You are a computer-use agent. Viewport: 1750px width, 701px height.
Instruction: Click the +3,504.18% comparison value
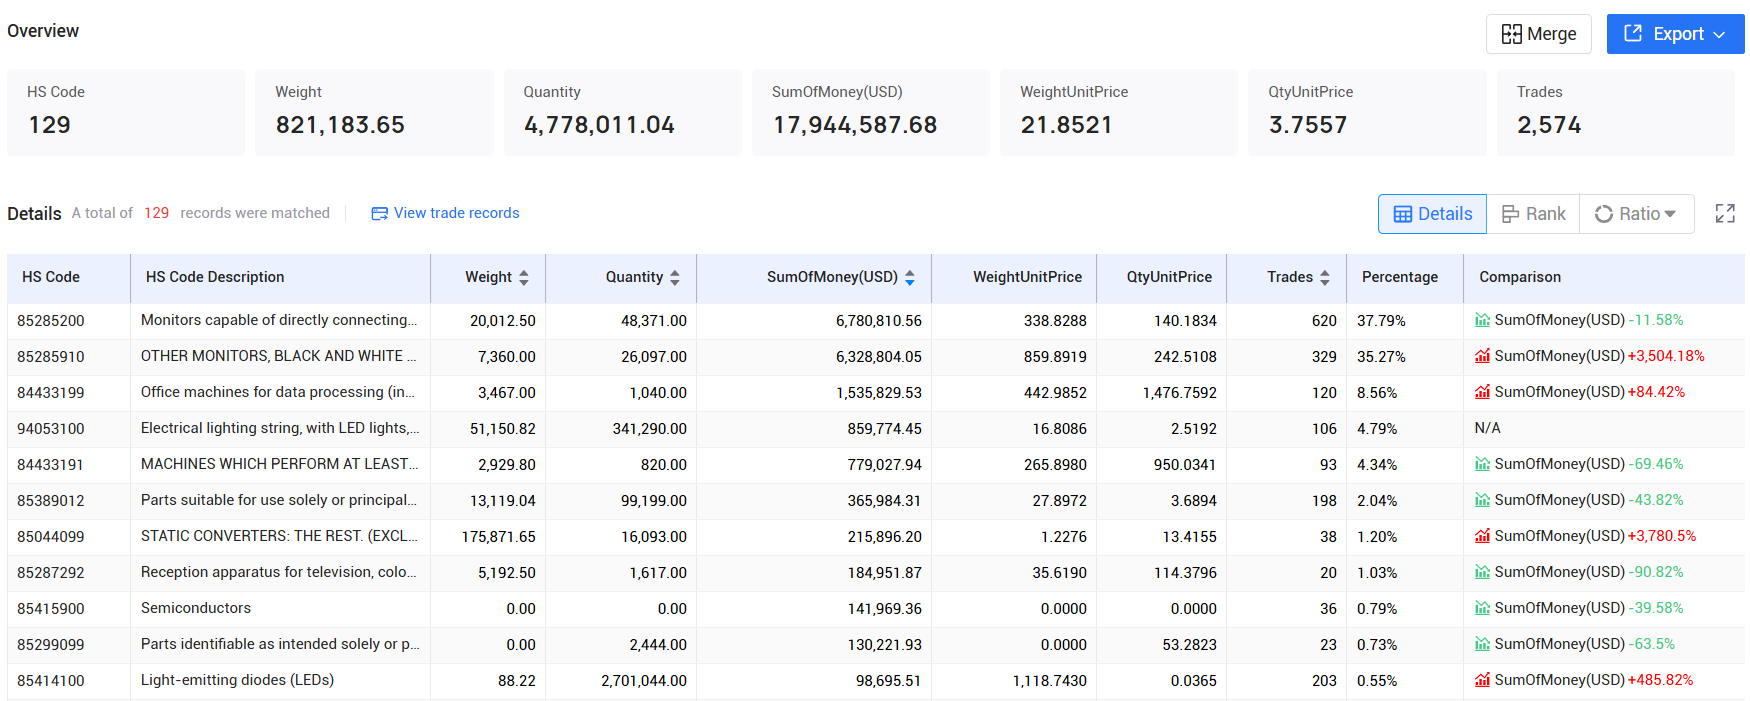click(x=1666, y=356)
